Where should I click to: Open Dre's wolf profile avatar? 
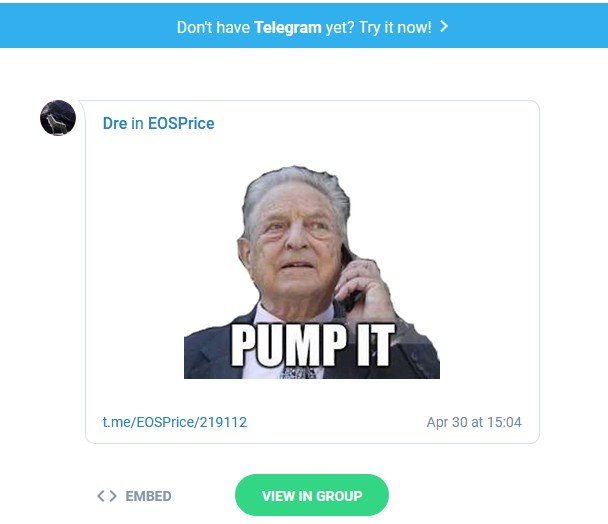coord(58,118)
